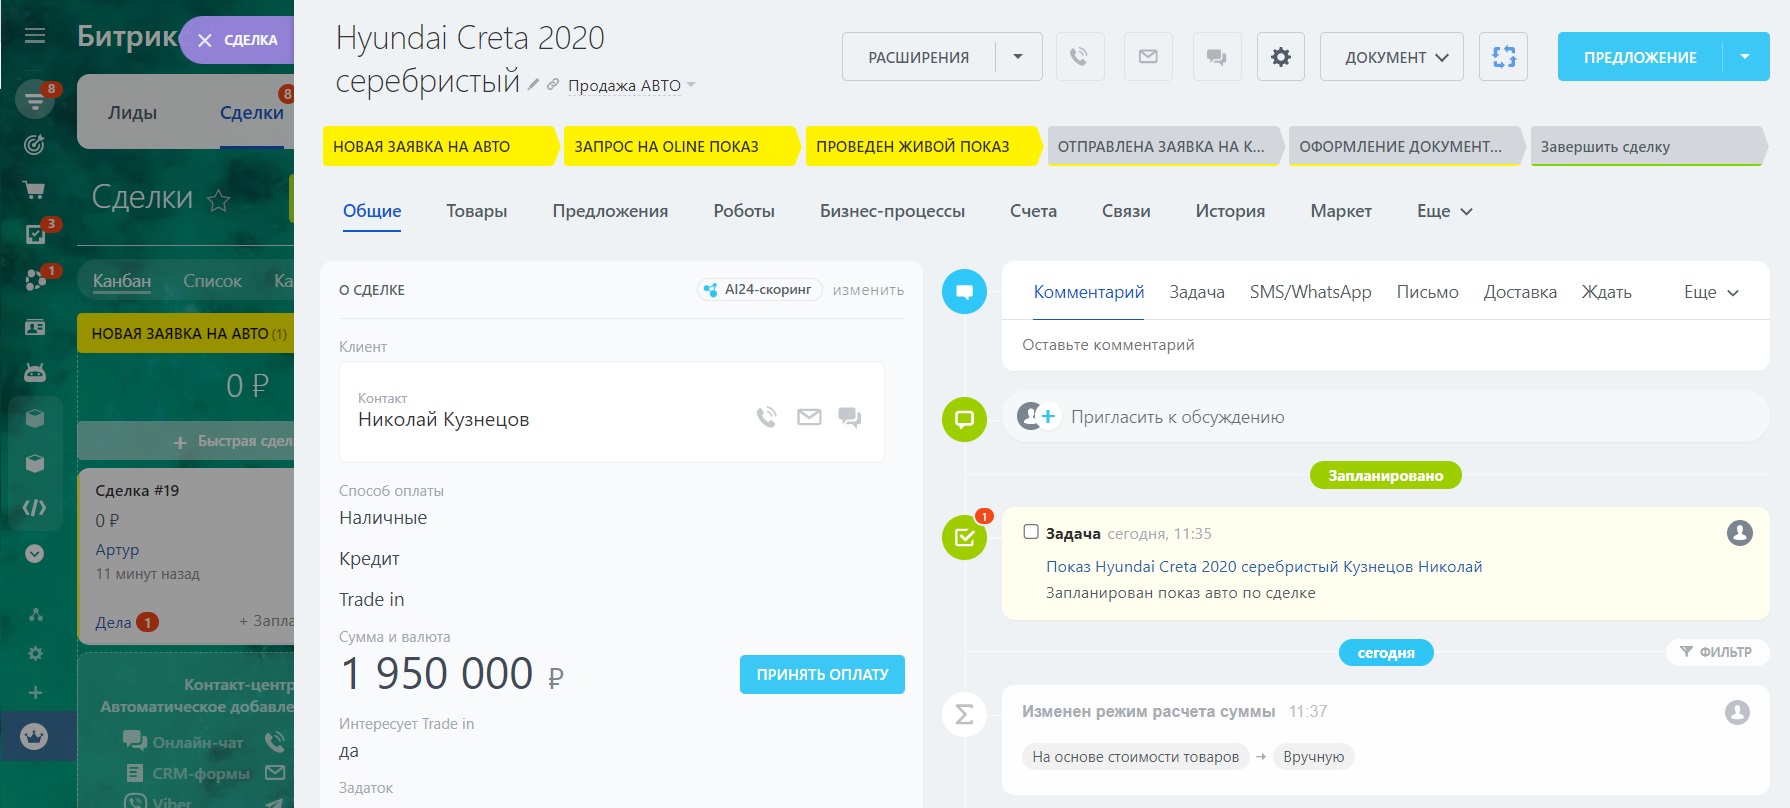
Task: Open deal settings gear button
Action: coord(1281,57)
